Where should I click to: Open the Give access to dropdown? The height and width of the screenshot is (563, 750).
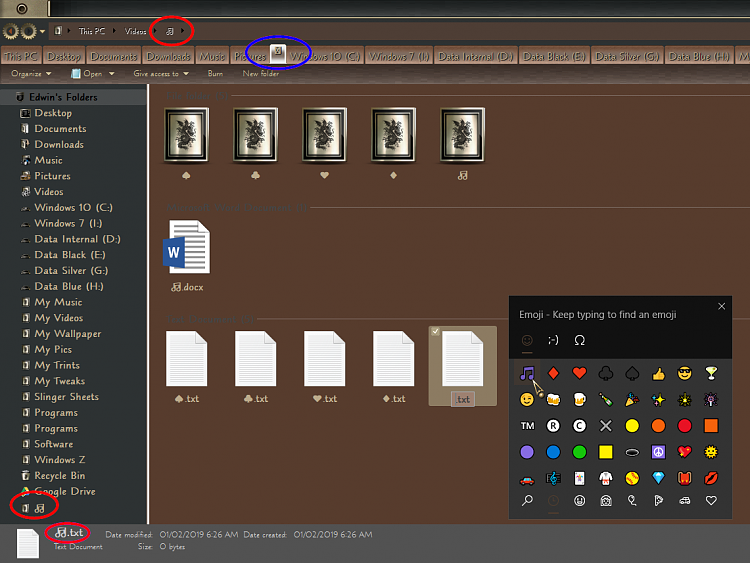pyautogui.click(x=161, y=74)
